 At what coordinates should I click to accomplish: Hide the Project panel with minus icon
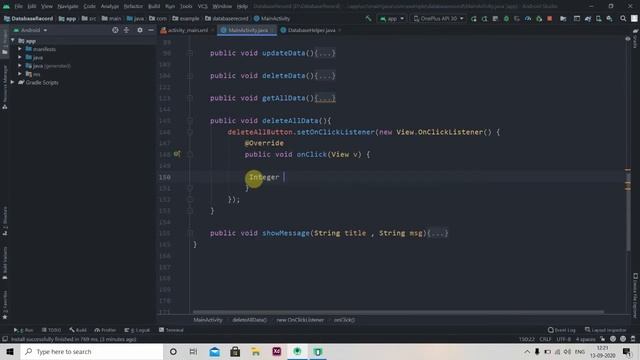click(x=151, y=30)
